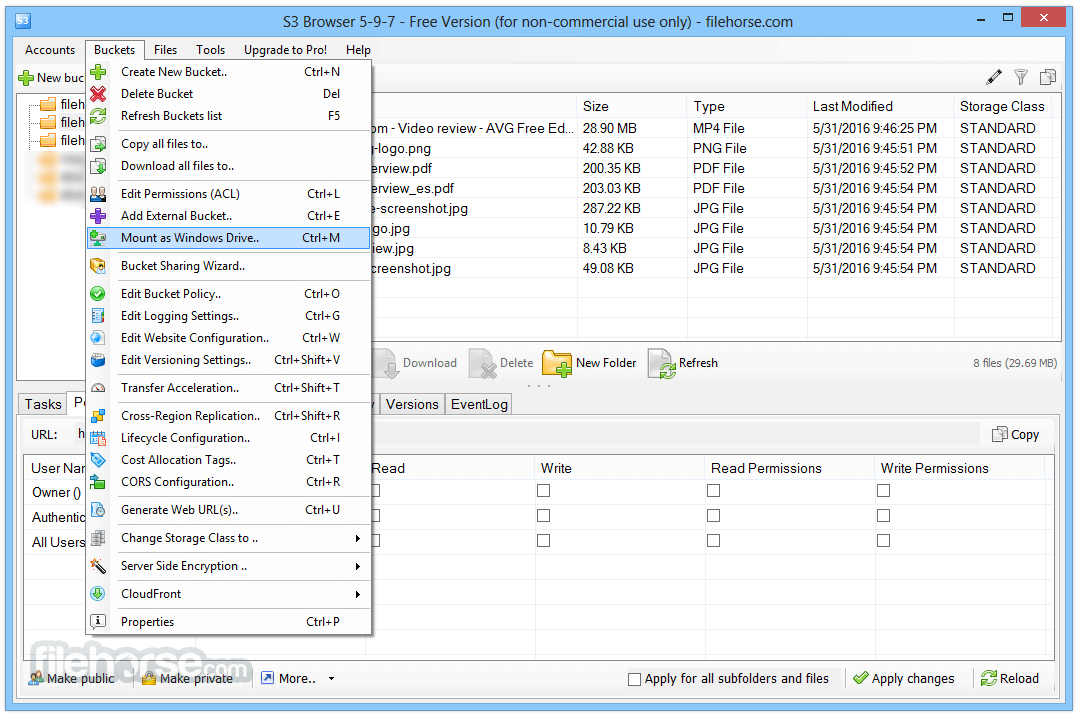Click the Mount as Windows Drive icon
This screenshot has width=1078, height=713.
[x=98, y=238]
